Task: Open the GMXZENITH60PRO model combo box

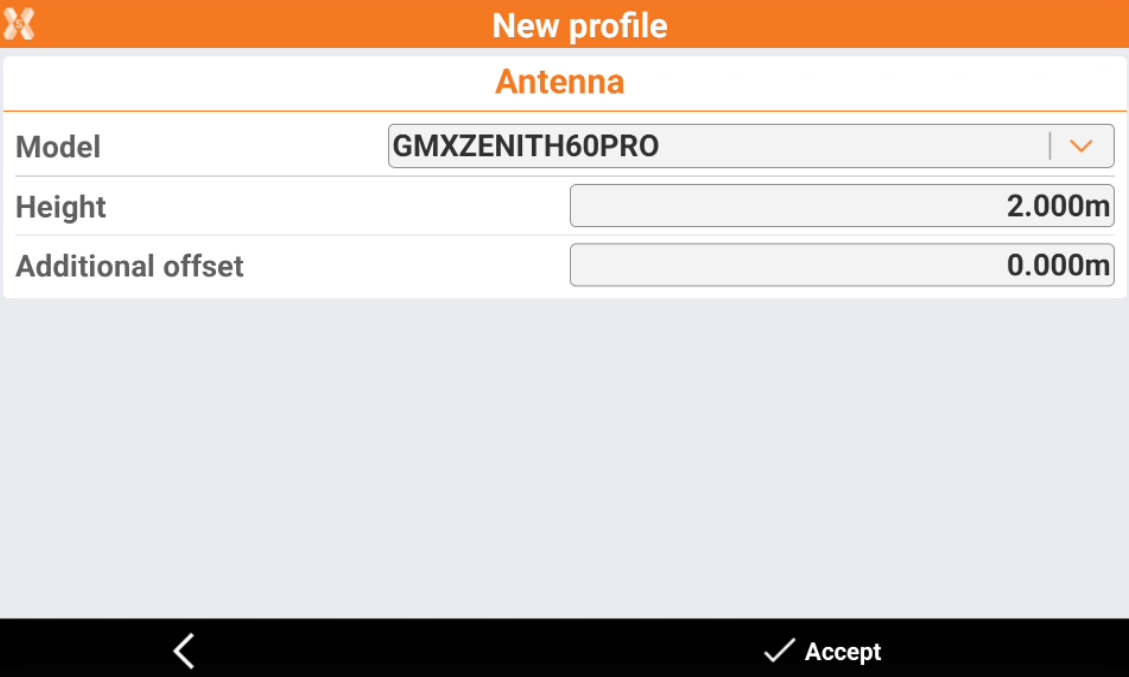Action: (751, 146)
